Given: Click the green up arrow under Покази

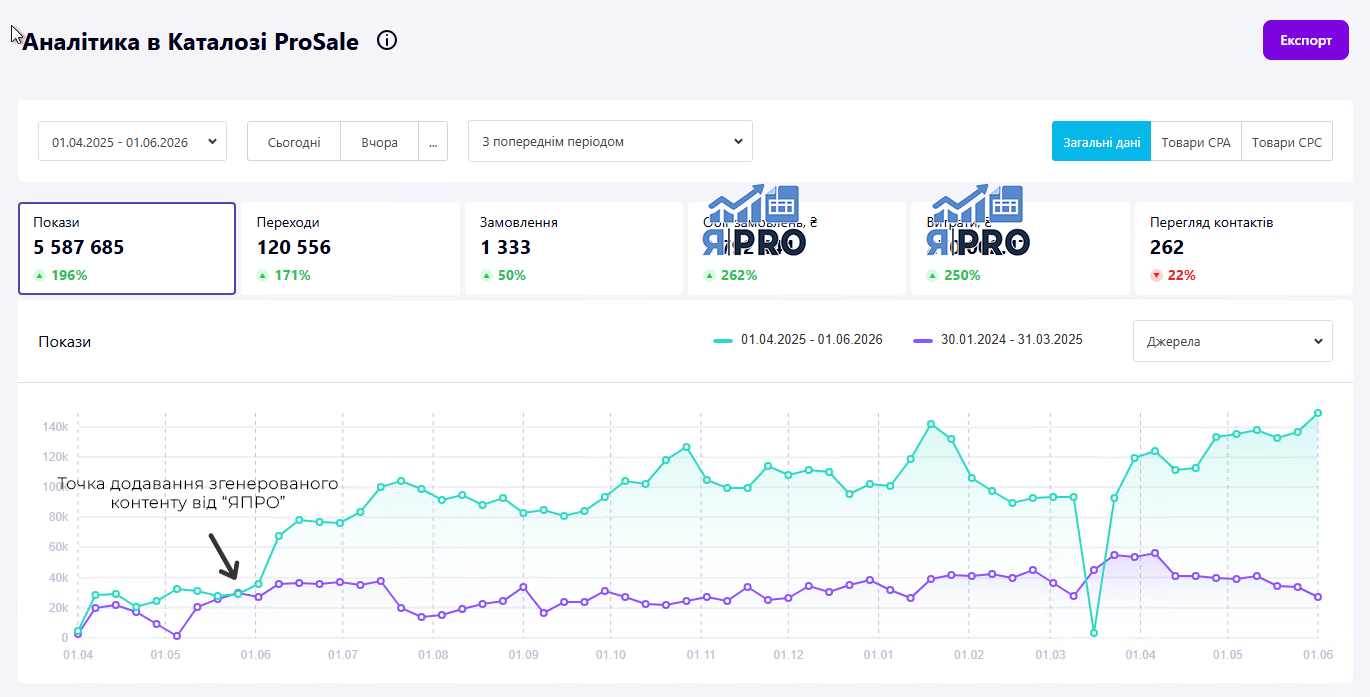Looking at the screenshot, I should pyautogui.click(x=39, y=275).
